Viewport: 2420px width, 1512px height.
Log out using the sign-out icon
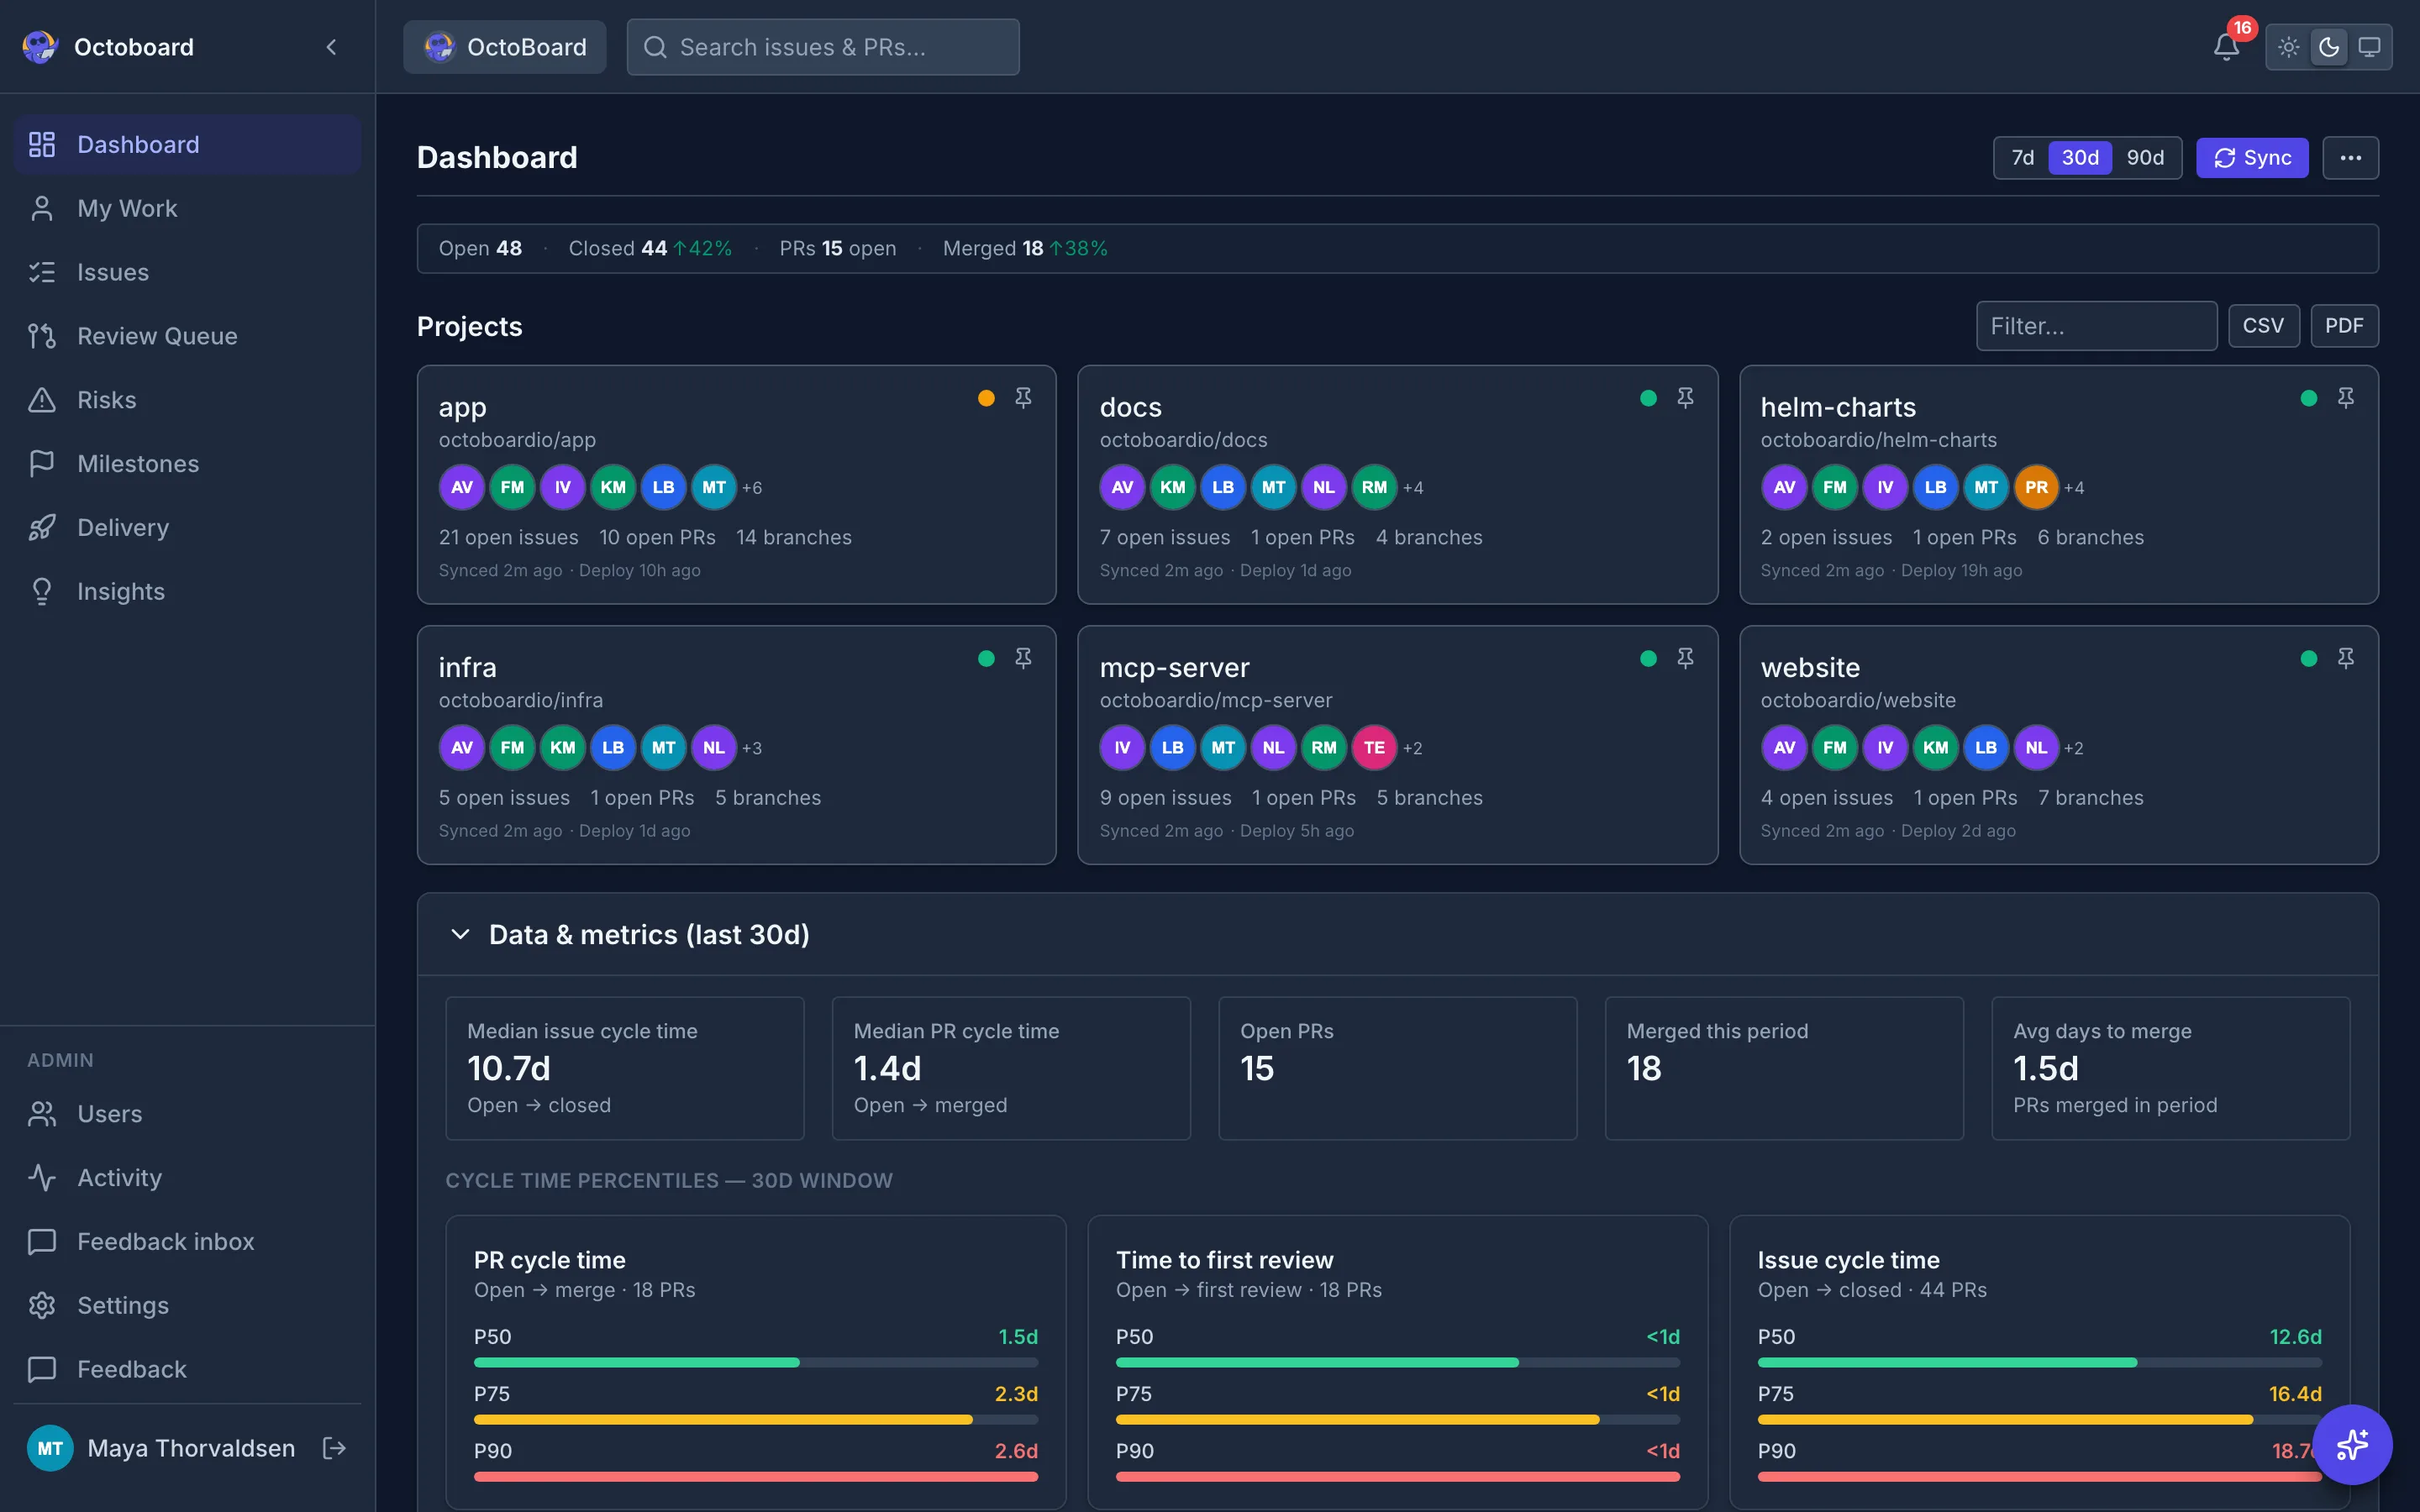coord(334,1448)
